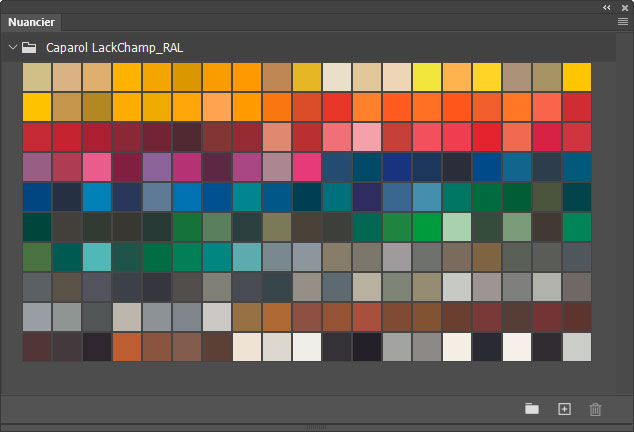634x432 pixels.
Task: Click the trash icon to delete swatch
Action: pyautogui.click(x=596, y=409)
